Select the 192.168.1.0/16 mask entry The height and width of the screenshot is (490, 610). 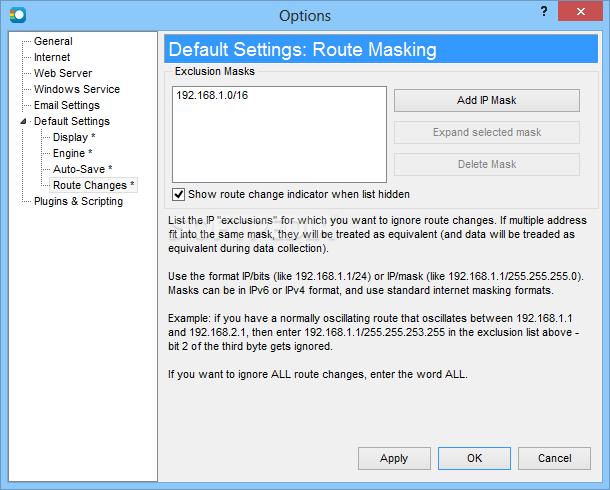coord(212,95)
